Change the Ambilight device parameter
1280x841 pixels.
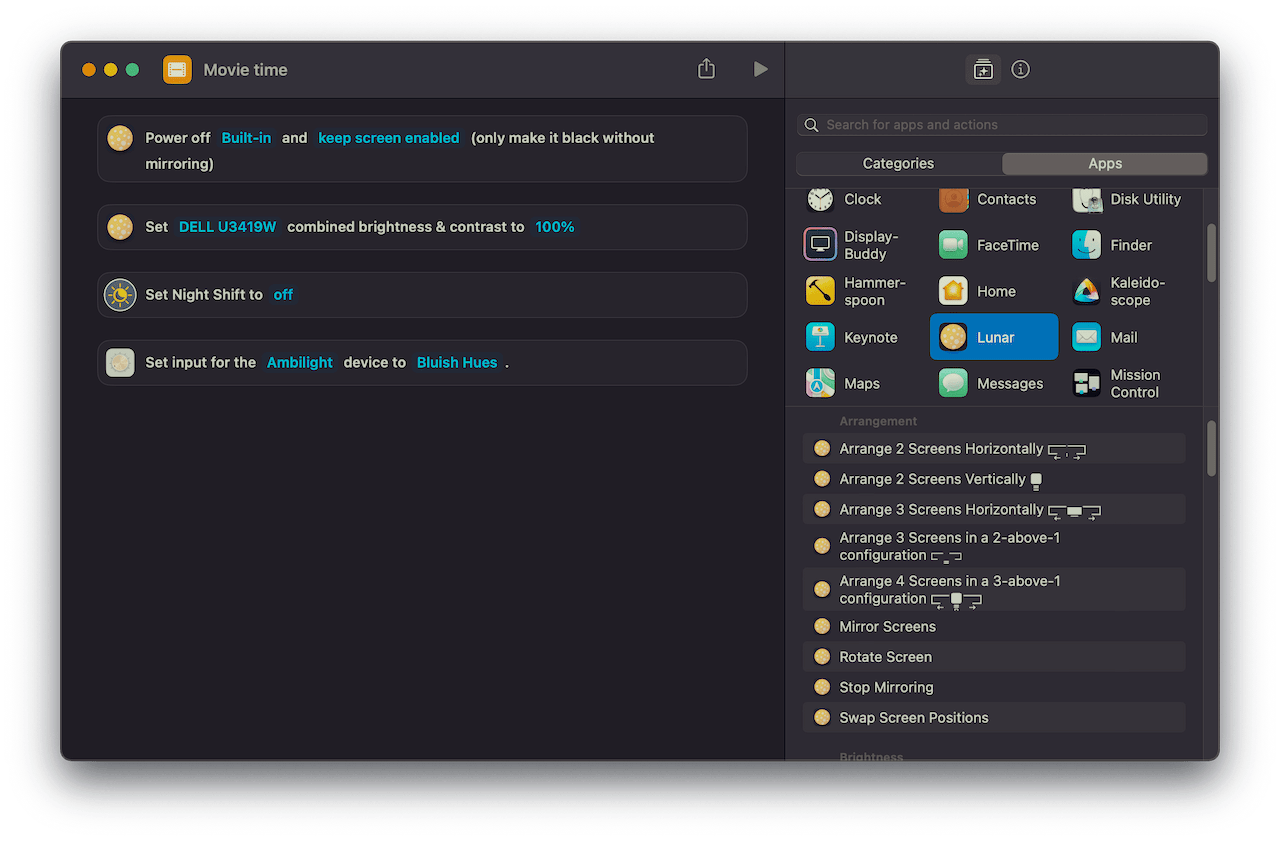tap(300, 362)
